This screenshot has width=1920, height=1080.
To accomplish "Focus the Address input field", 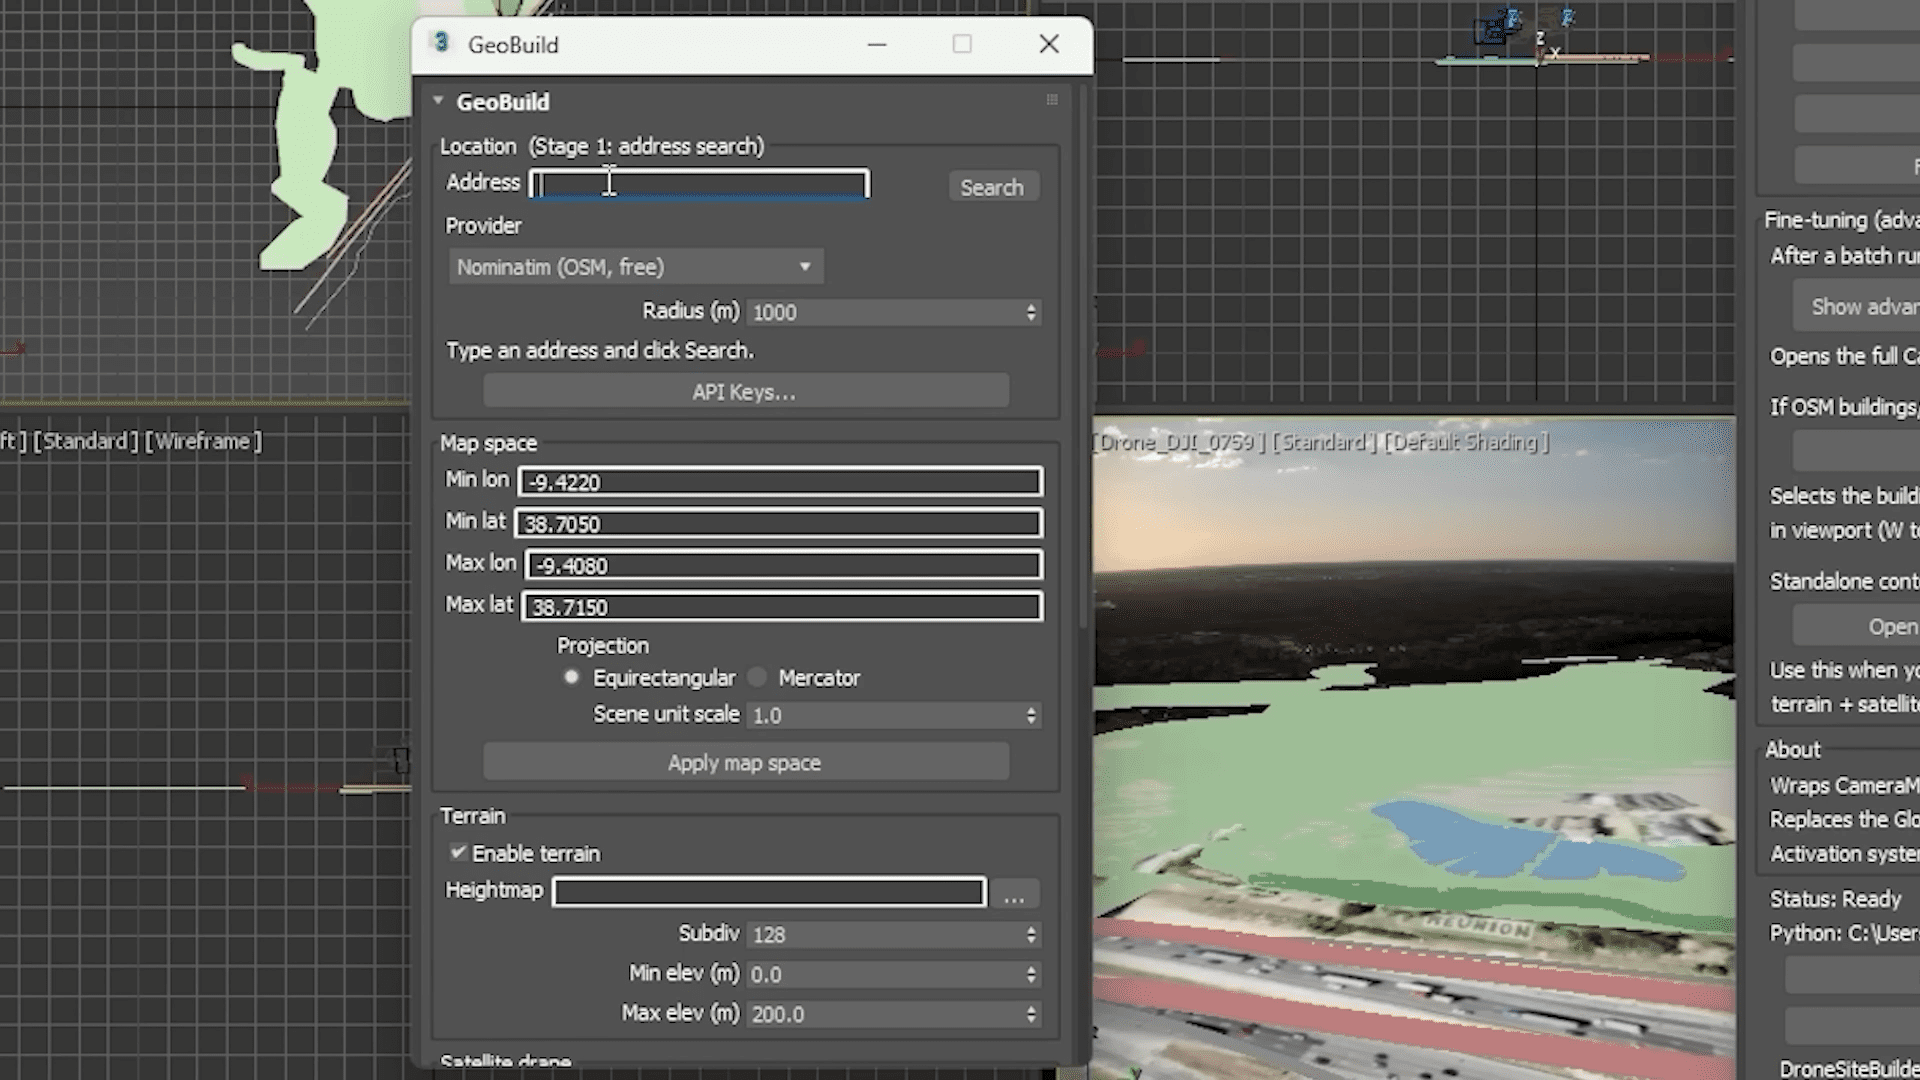I will tap(699, 184).
